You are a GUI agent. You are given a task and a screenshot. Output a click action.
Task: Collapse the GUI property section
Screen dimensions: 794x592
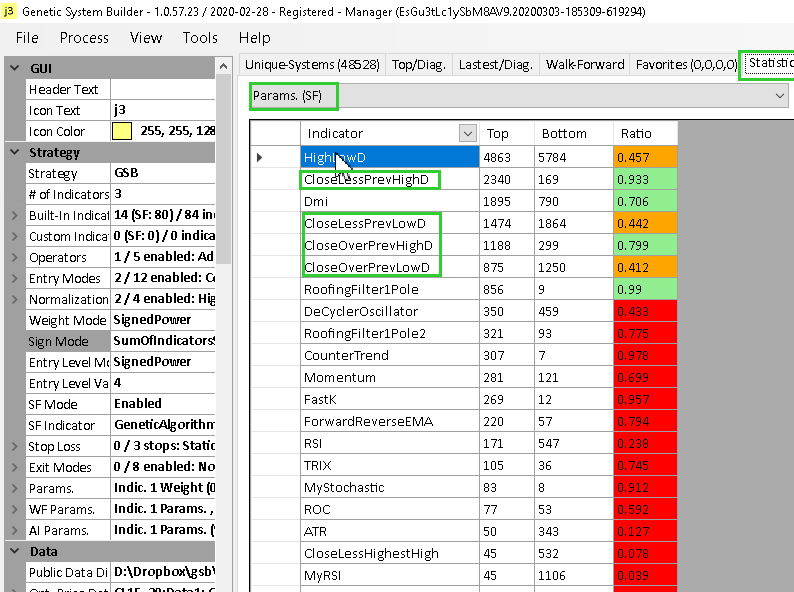pyautogui.click(x=14, y=69)
